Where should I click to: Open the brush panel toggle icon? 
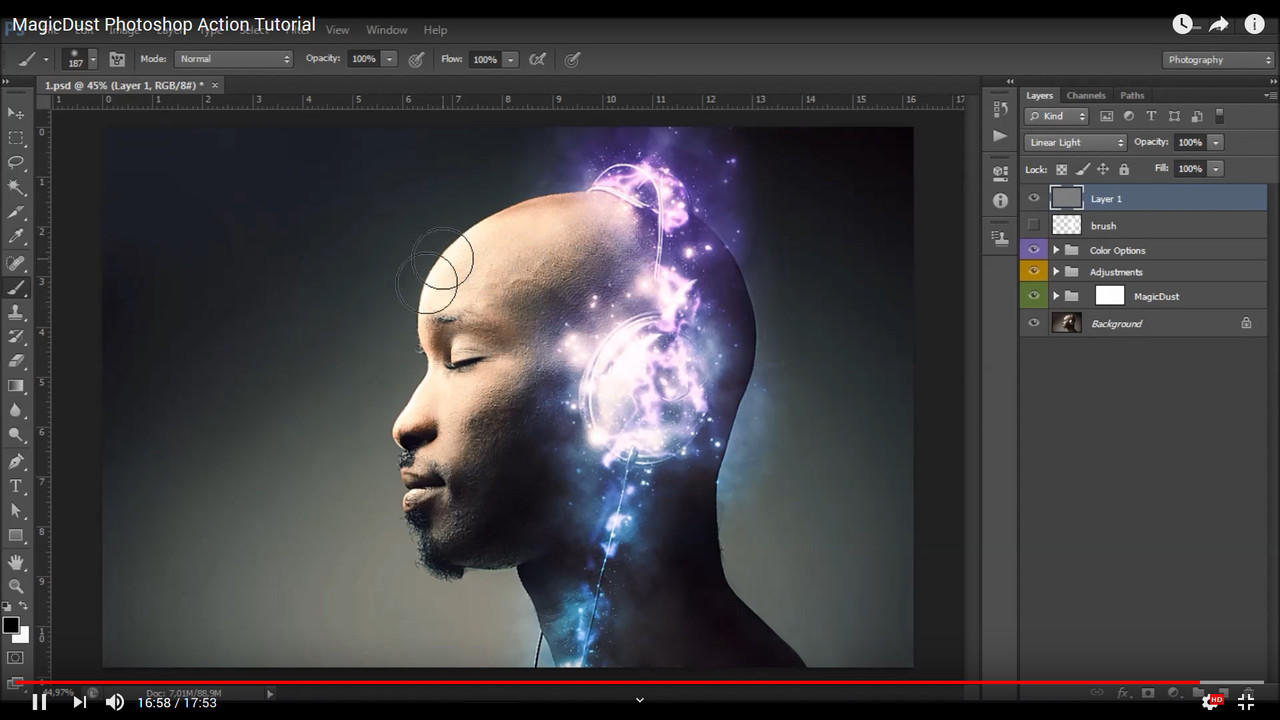[x=117, y=60]
